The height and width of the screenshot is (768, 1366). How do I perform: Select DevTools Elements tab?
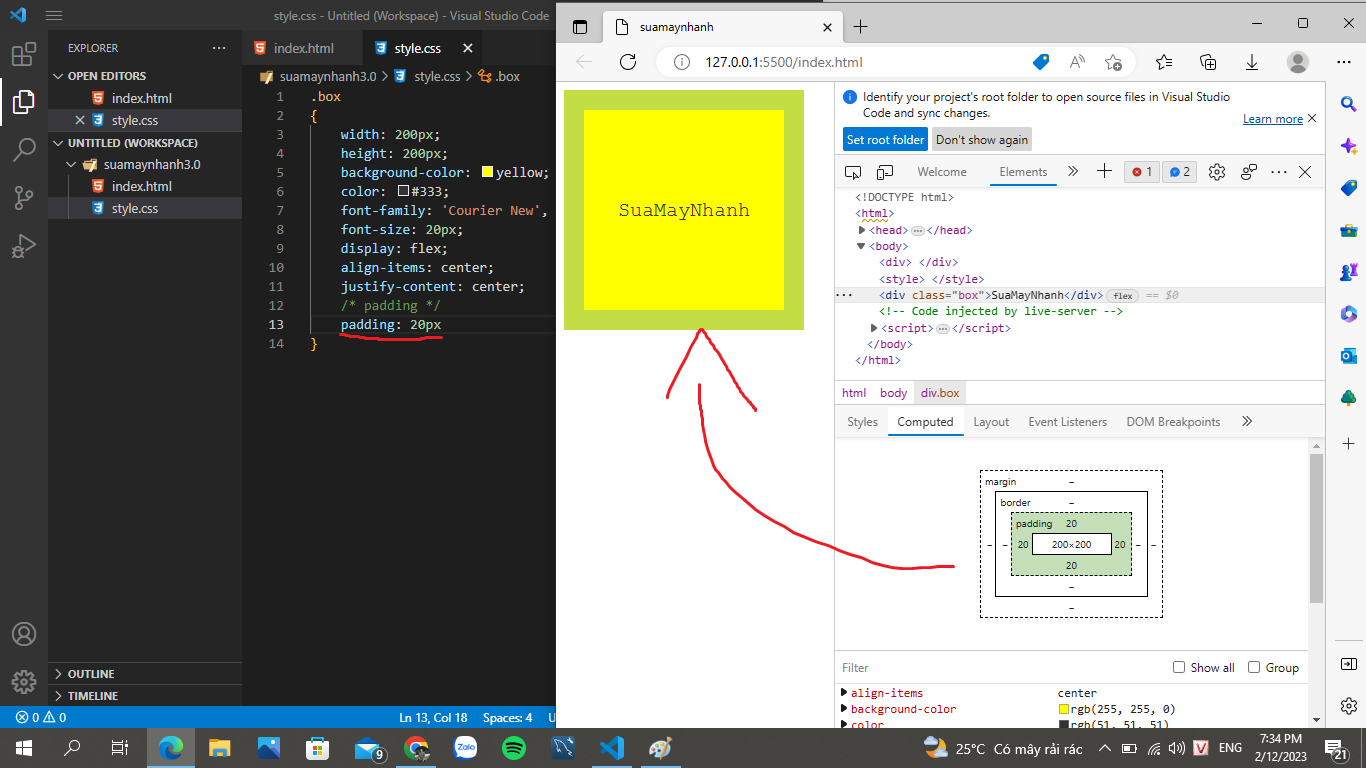[1023, 172]
